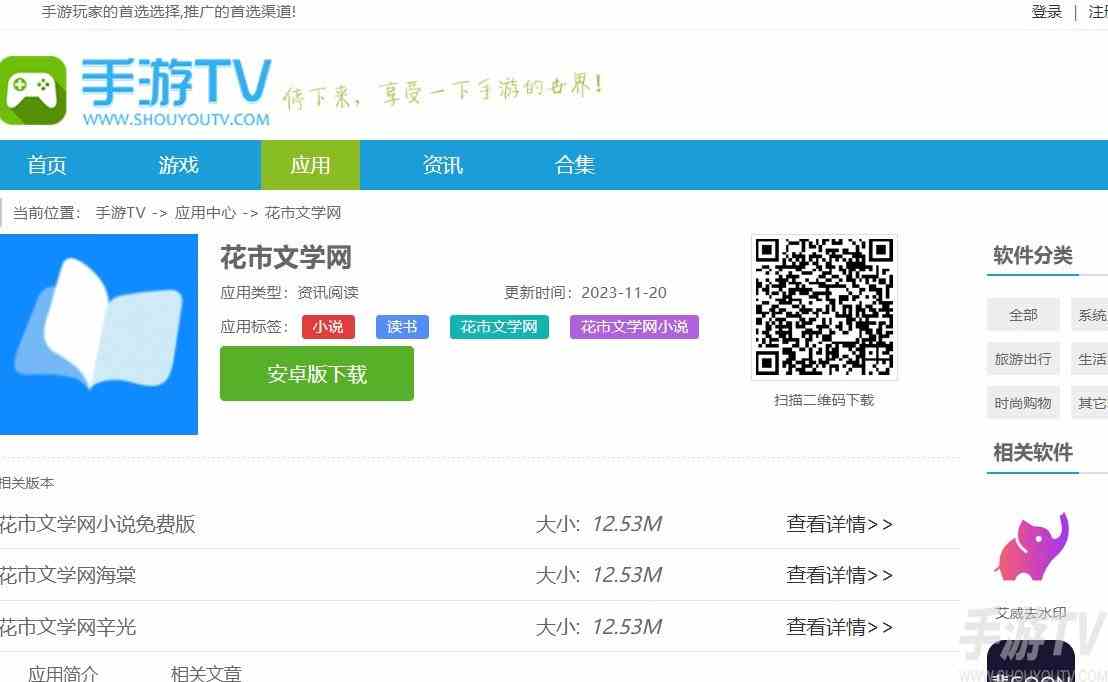The image size is (1108, 682).
Task: Click the 手游TV gamepad logo icon
Action: point(33,90)
